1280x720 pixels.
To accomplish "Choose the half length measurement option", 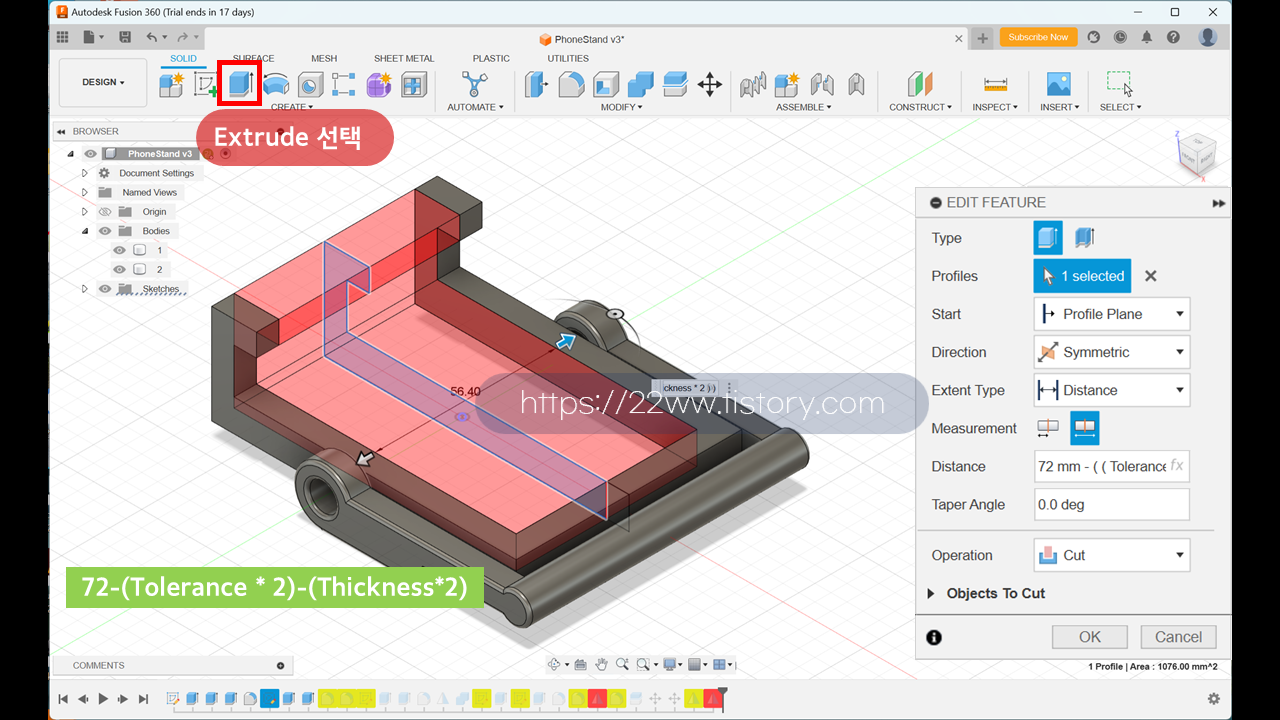I will (1048, 428).
